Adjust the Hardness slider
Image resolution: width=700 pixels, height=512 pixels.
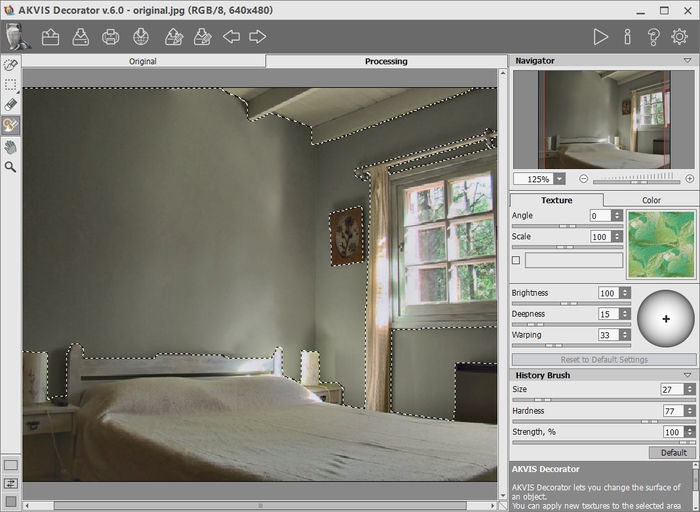pyautogui.click(x=604, y=421)
